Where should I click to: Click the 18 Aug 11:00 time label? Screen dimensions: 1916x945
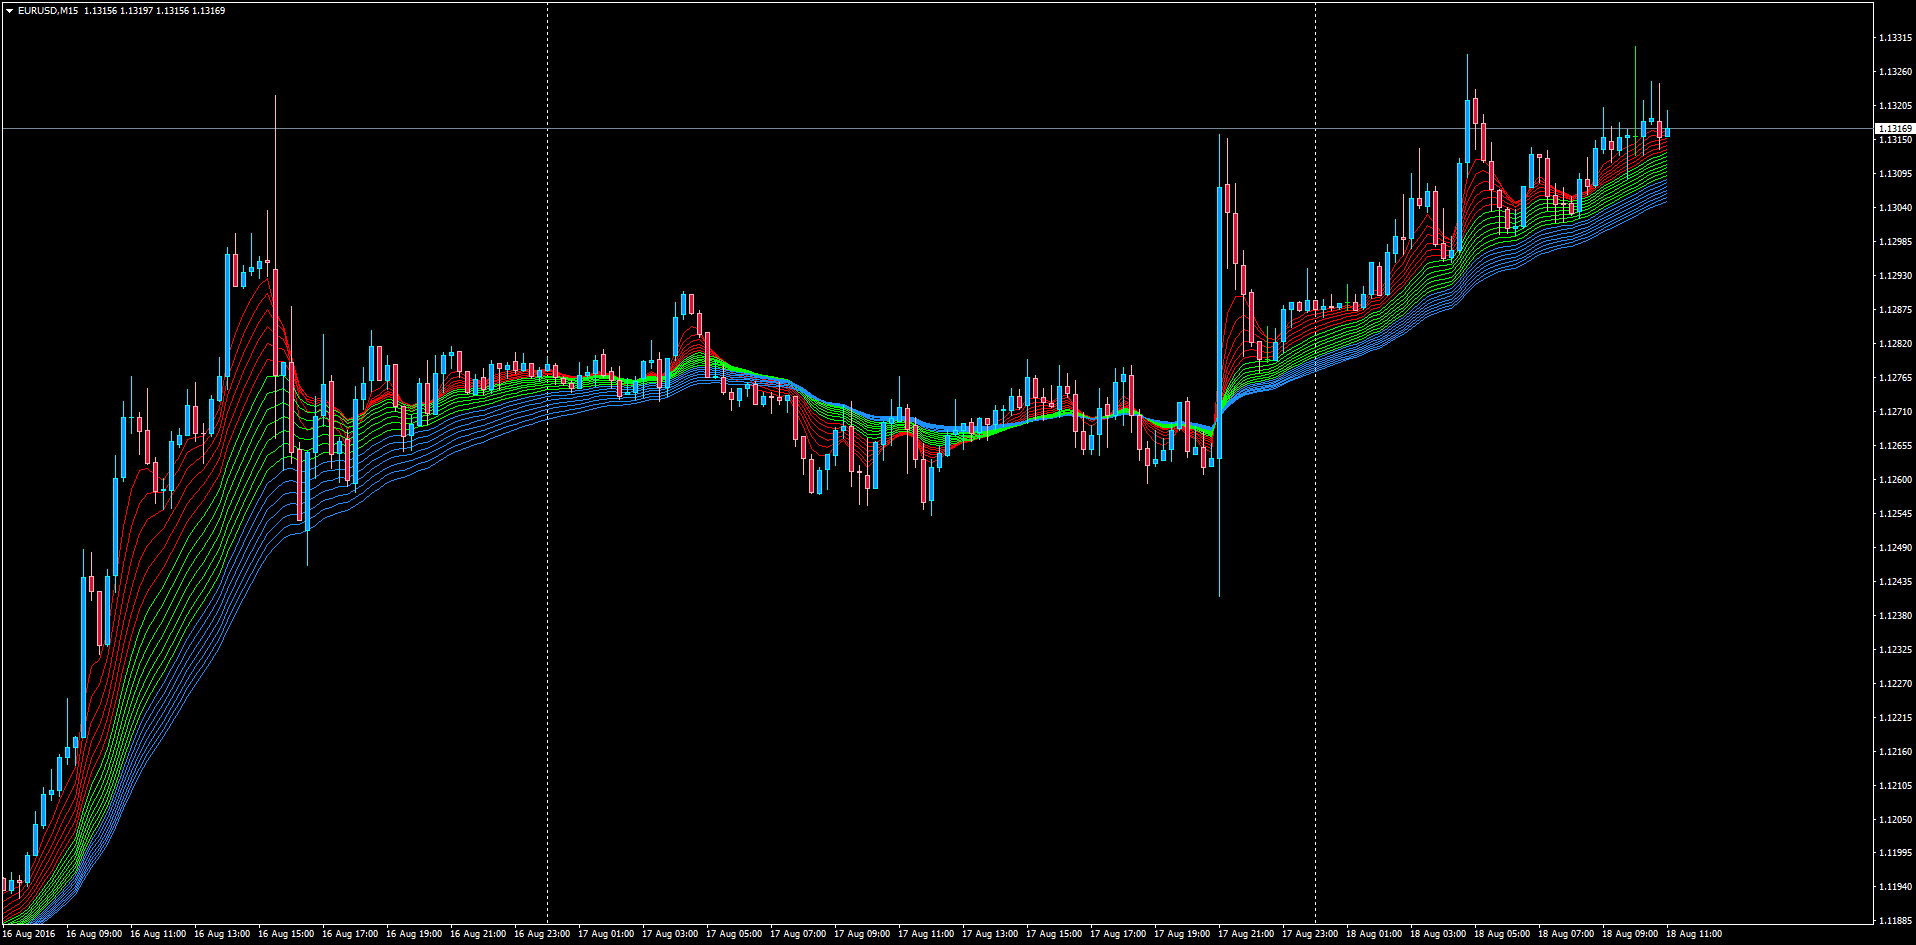[x=1694, y=934]
